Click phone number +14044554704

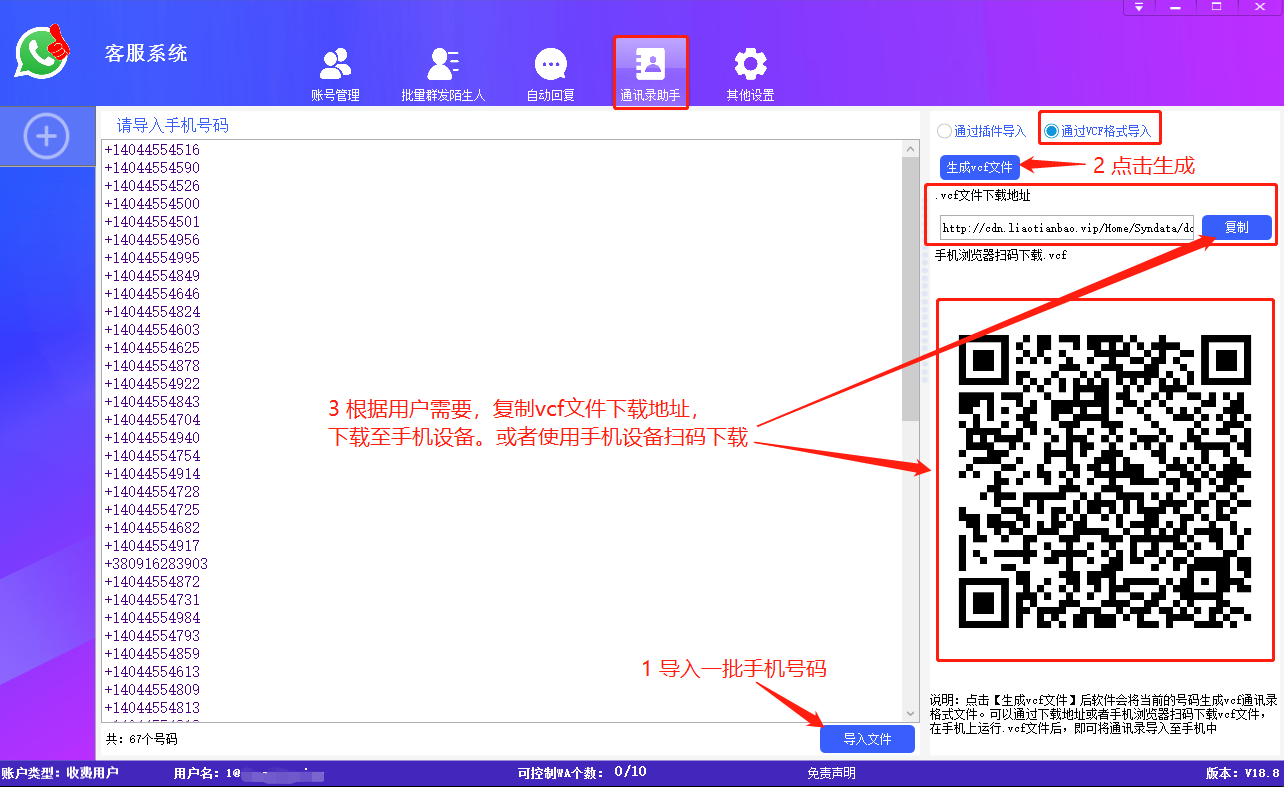(152, 420)
